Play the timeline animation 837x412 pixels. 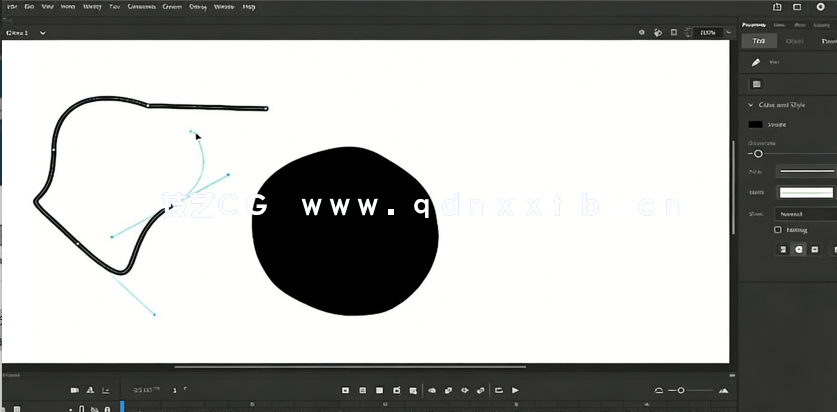515,391
